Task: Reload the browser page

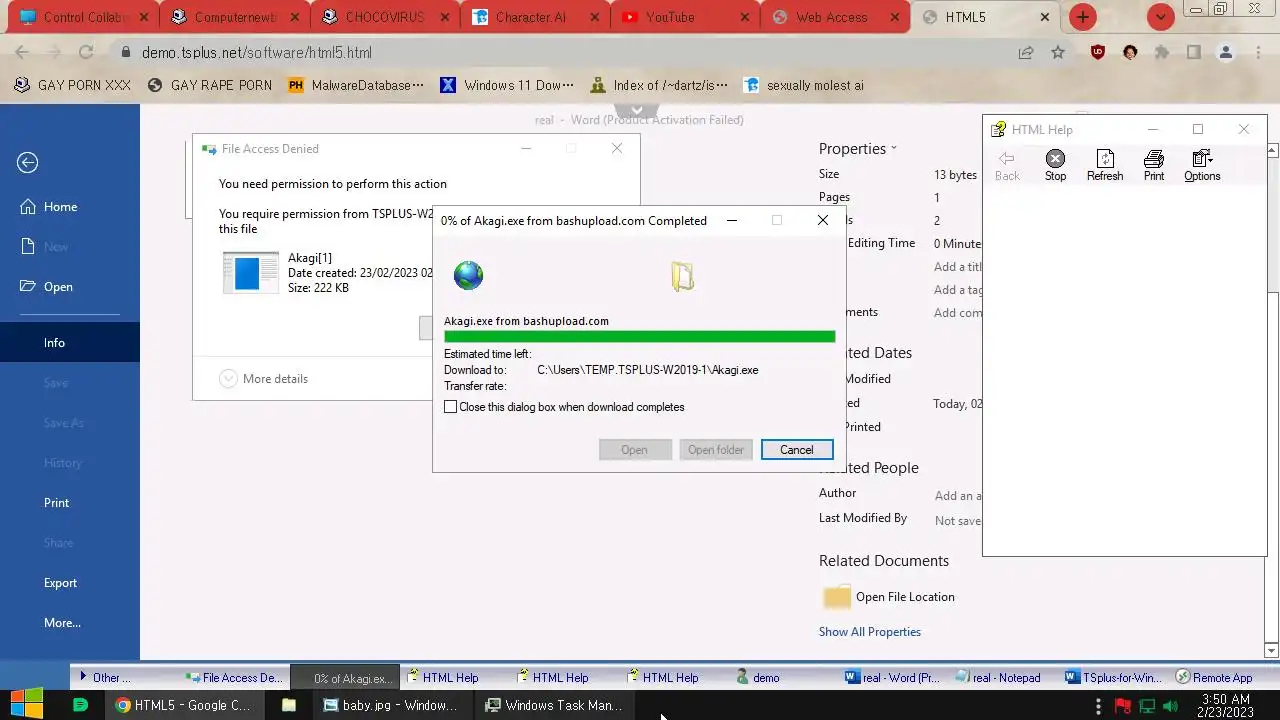Action: [x=86, y=53]
